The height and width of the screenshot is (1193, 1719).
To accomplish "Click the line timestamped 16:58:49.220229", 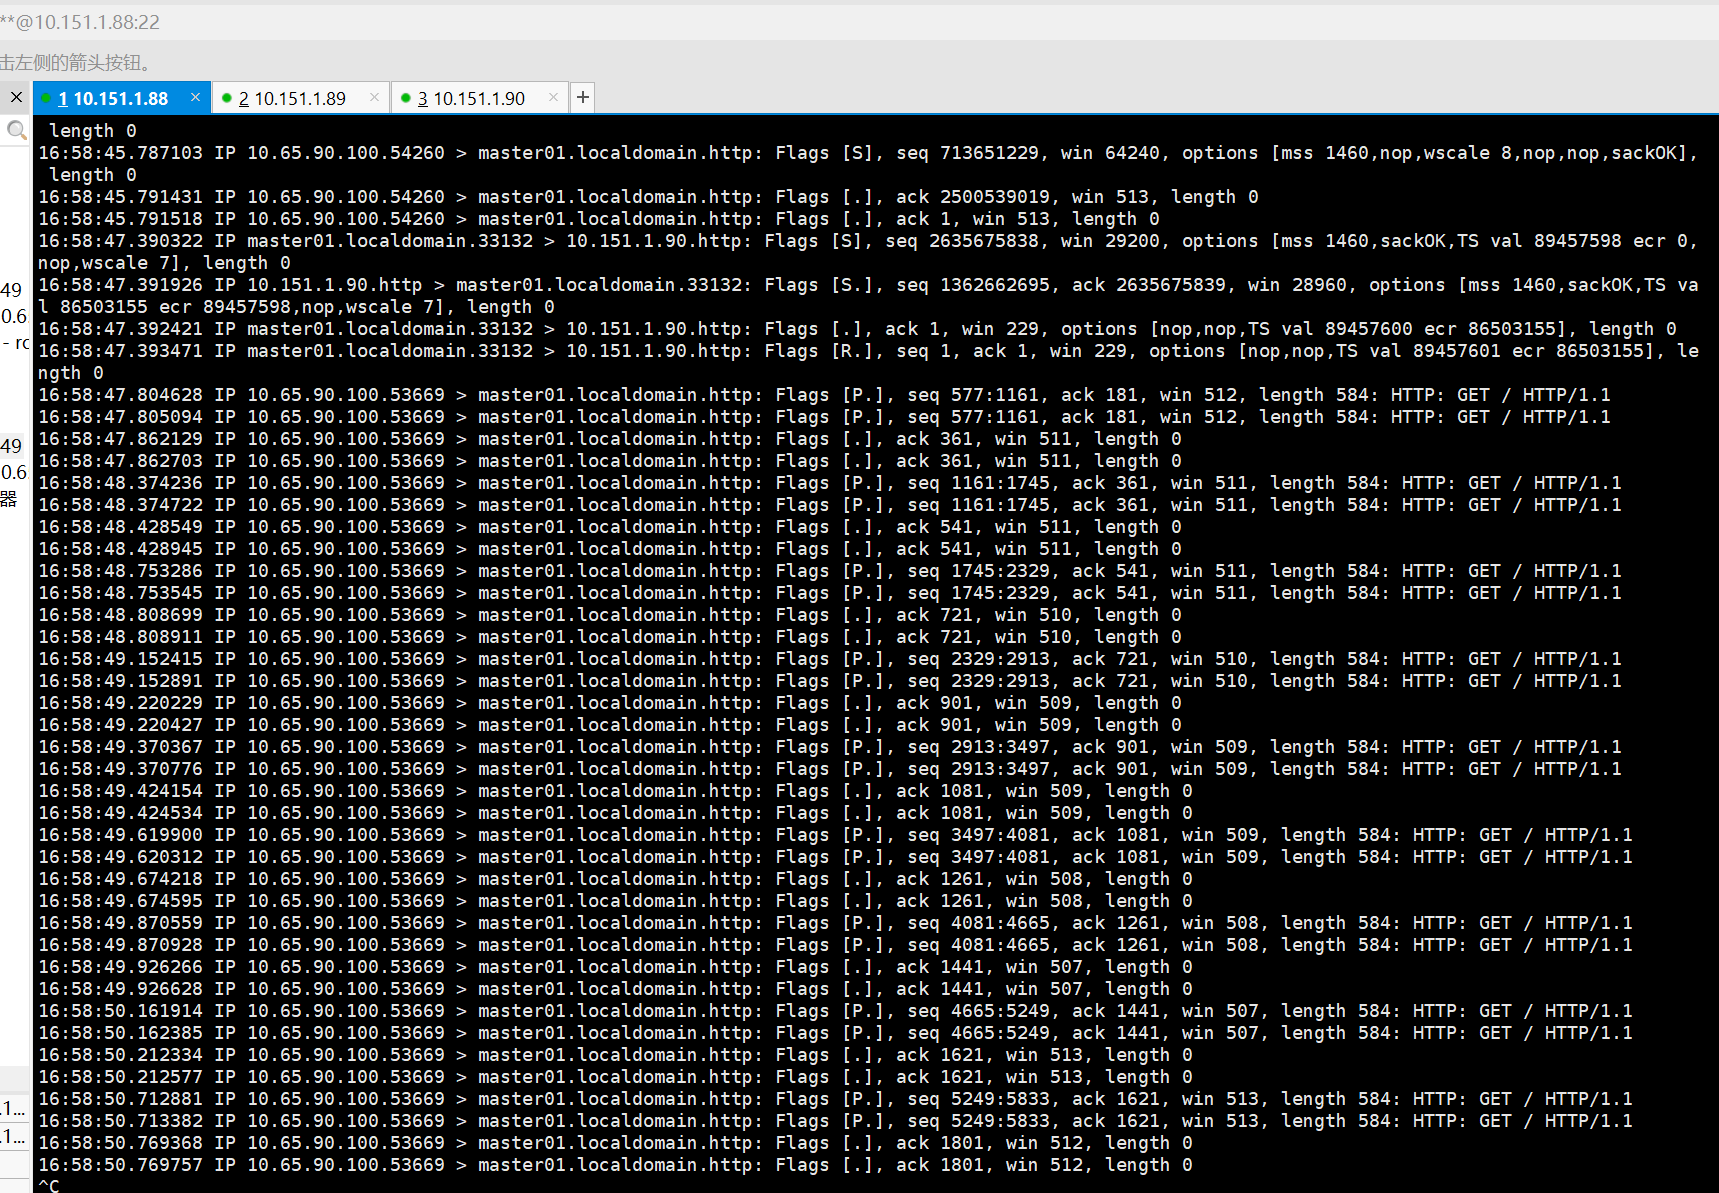I will pyautogui.click(x=610, y=703).
